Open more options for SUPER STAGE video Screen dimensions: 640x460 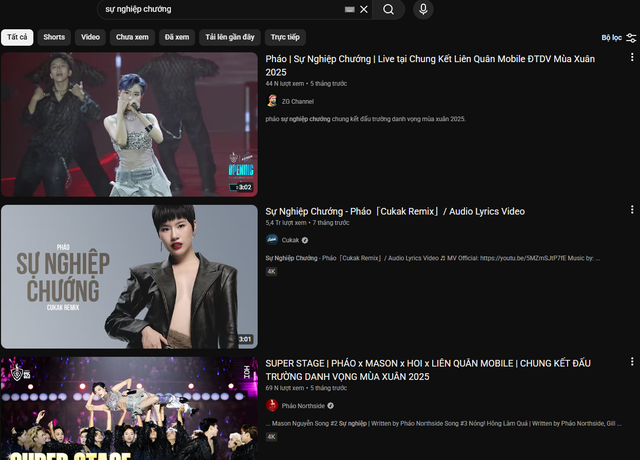(x=631, y=362)
